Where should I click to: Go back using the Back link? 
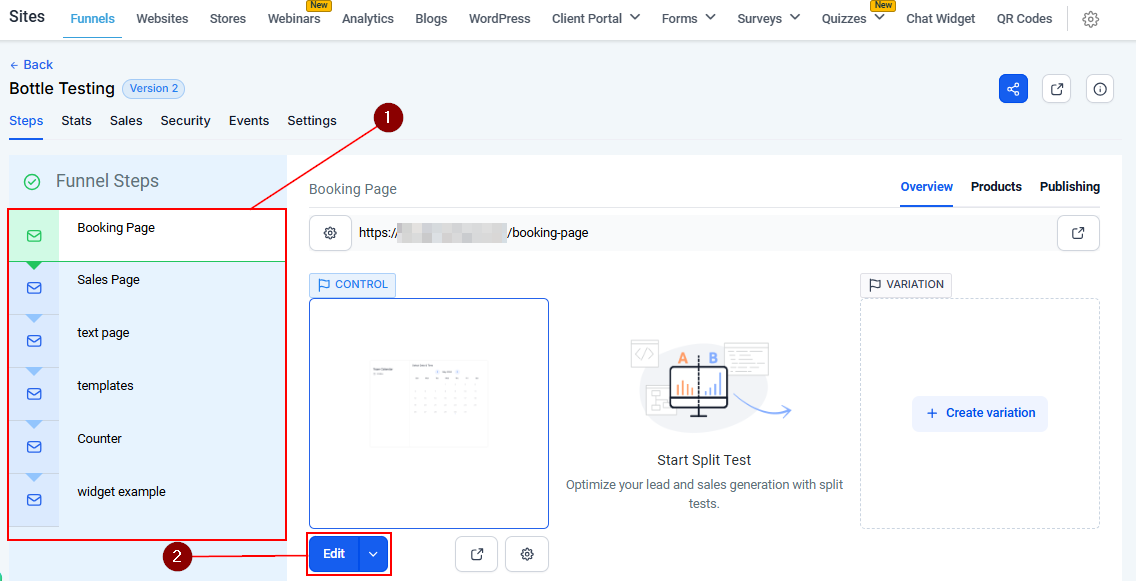[x=31, y=65]
